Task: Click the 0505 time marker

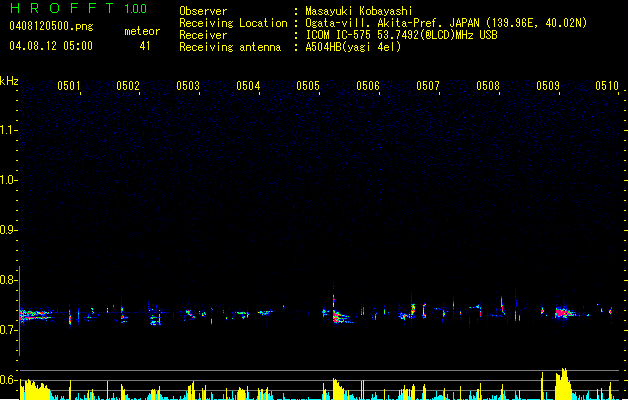Action: pos(308,86)
